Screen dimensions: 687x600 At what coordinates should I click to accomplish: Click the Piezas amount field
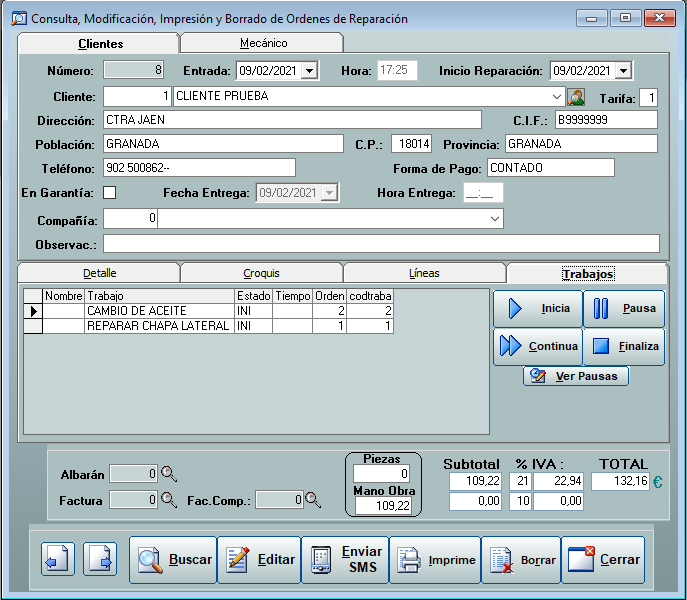381,473
